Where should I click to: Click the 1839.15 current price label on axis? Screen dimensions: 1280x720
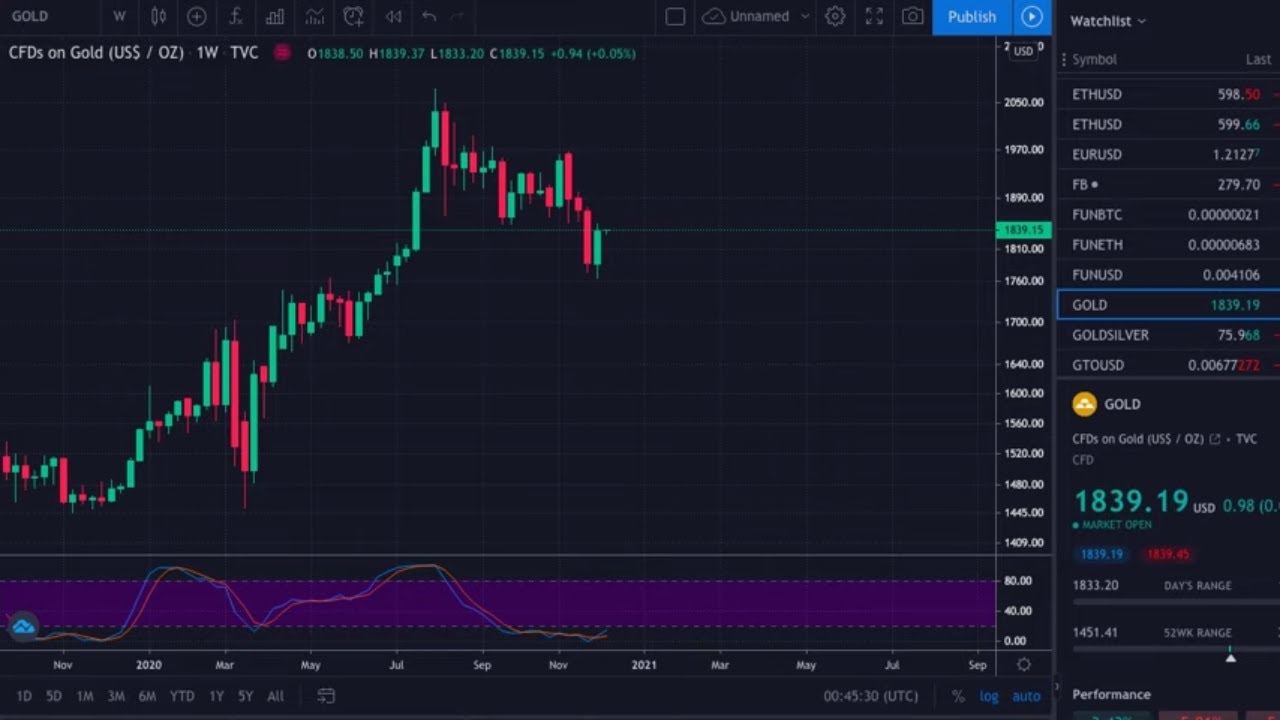[1023, 230]
